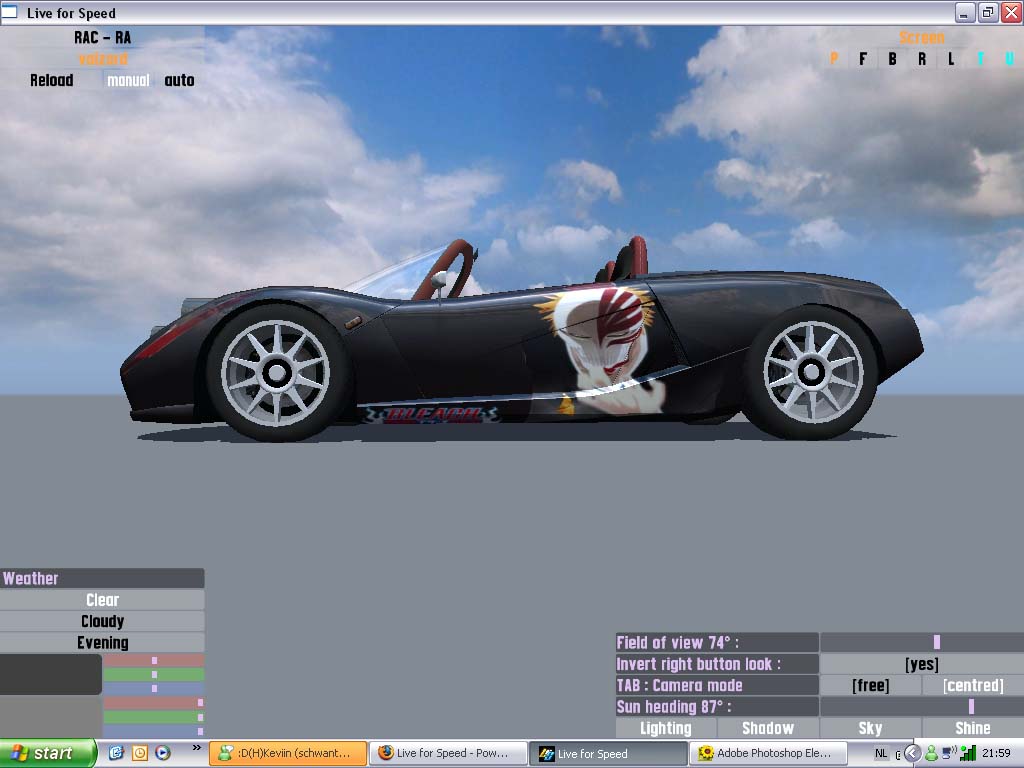1024x768 pixels.
Task: Adjust the second color's red slider
Action: coord(153,703)
